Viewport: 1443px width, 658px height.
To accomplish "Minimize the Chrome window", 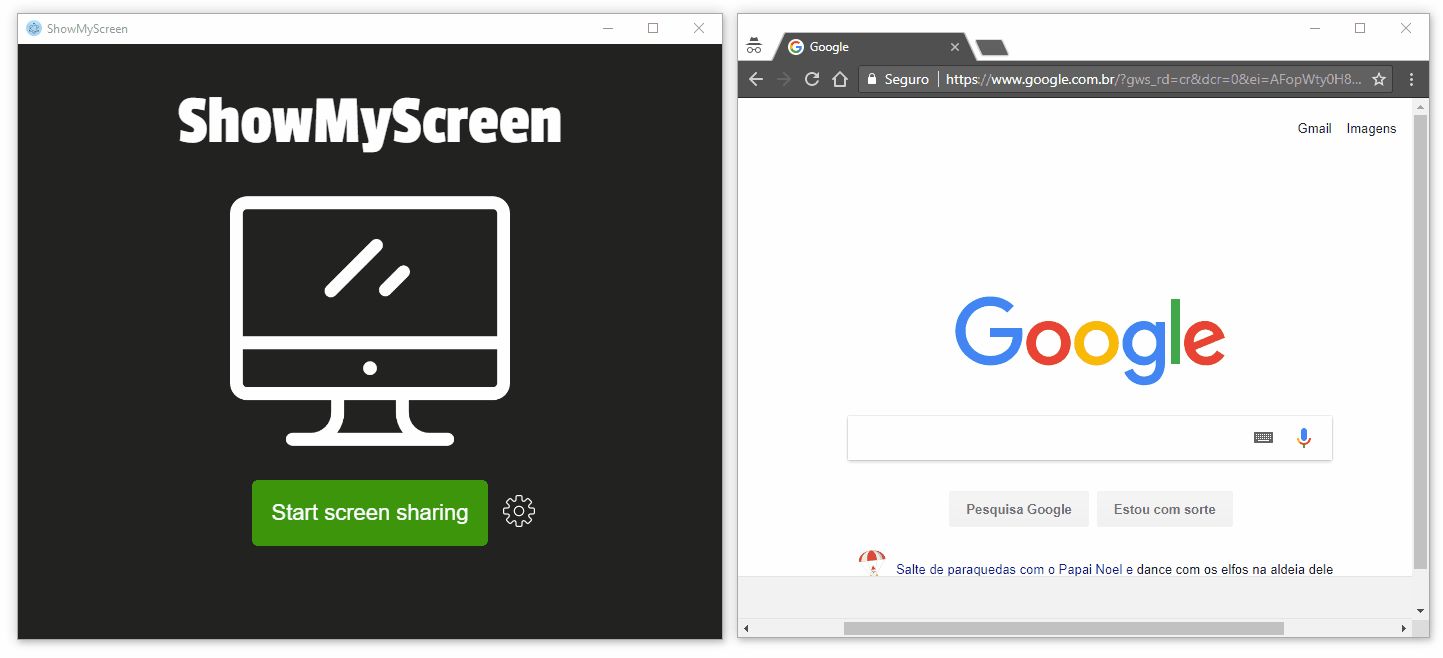I will pos(1315,28).
